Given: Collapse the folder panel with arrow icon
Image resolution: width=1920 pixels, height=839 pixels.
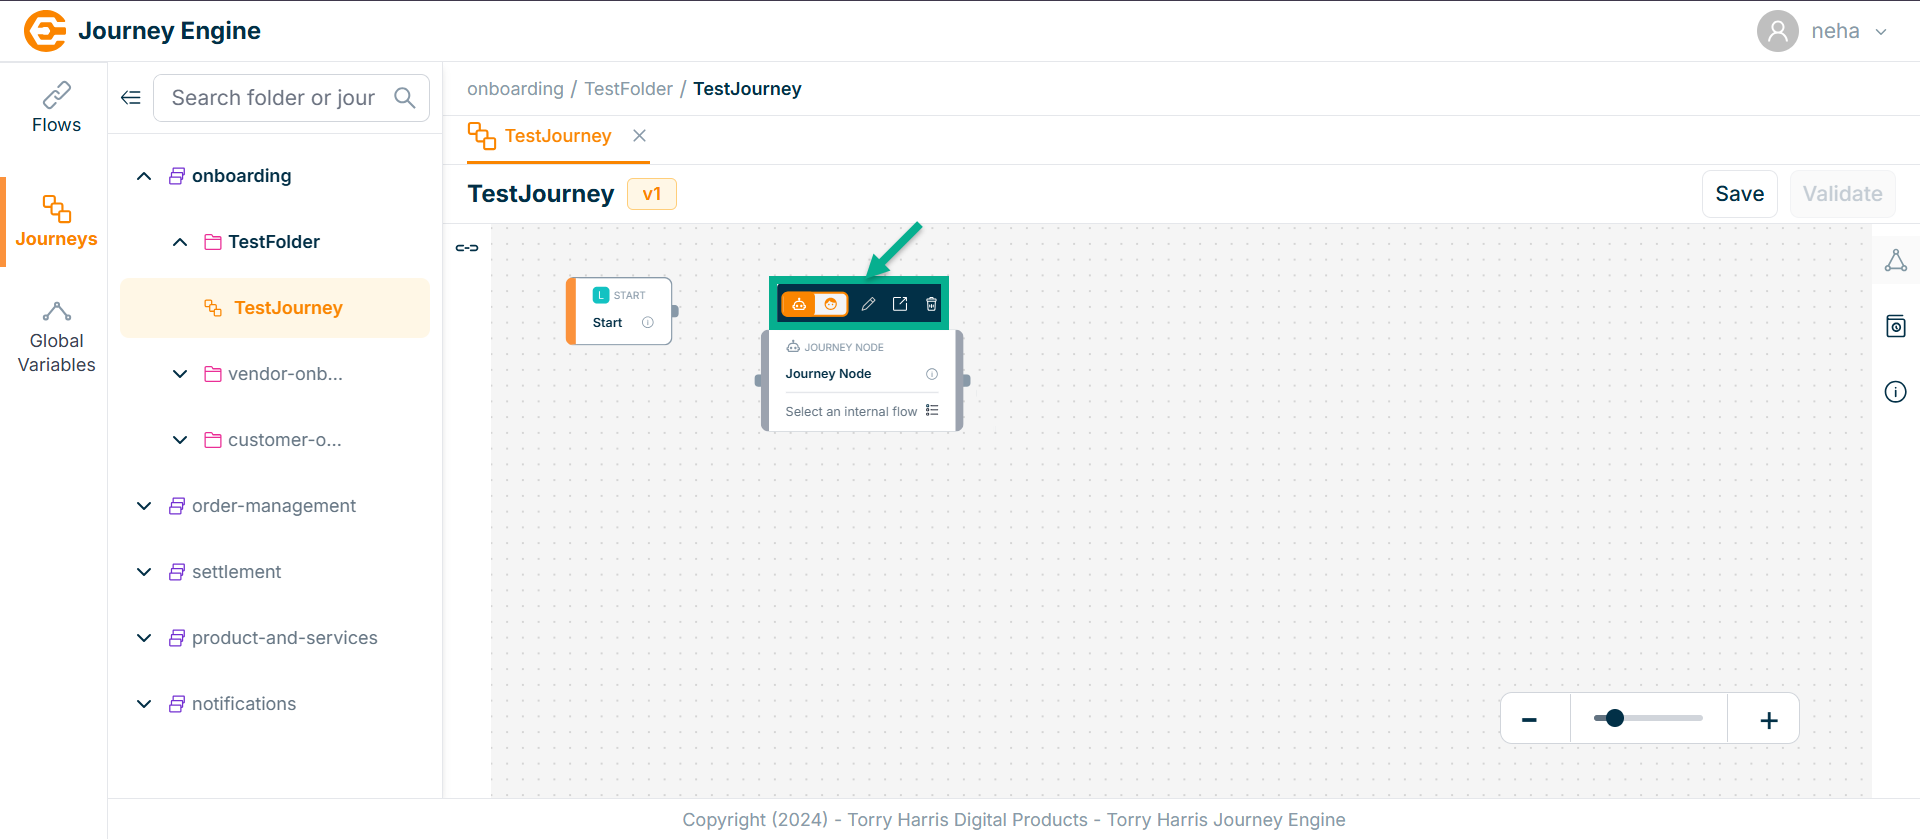Looking at the screenshot, I should tap(131, 98).
